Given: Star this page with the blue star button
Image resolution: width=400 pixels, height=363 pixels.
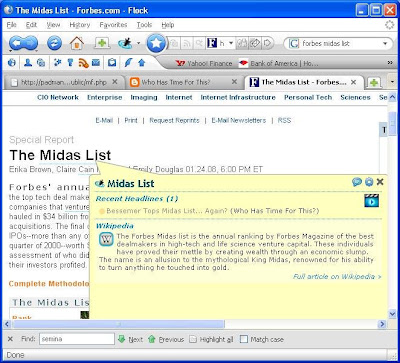Looking at the screenshot, I should (156, 43).
